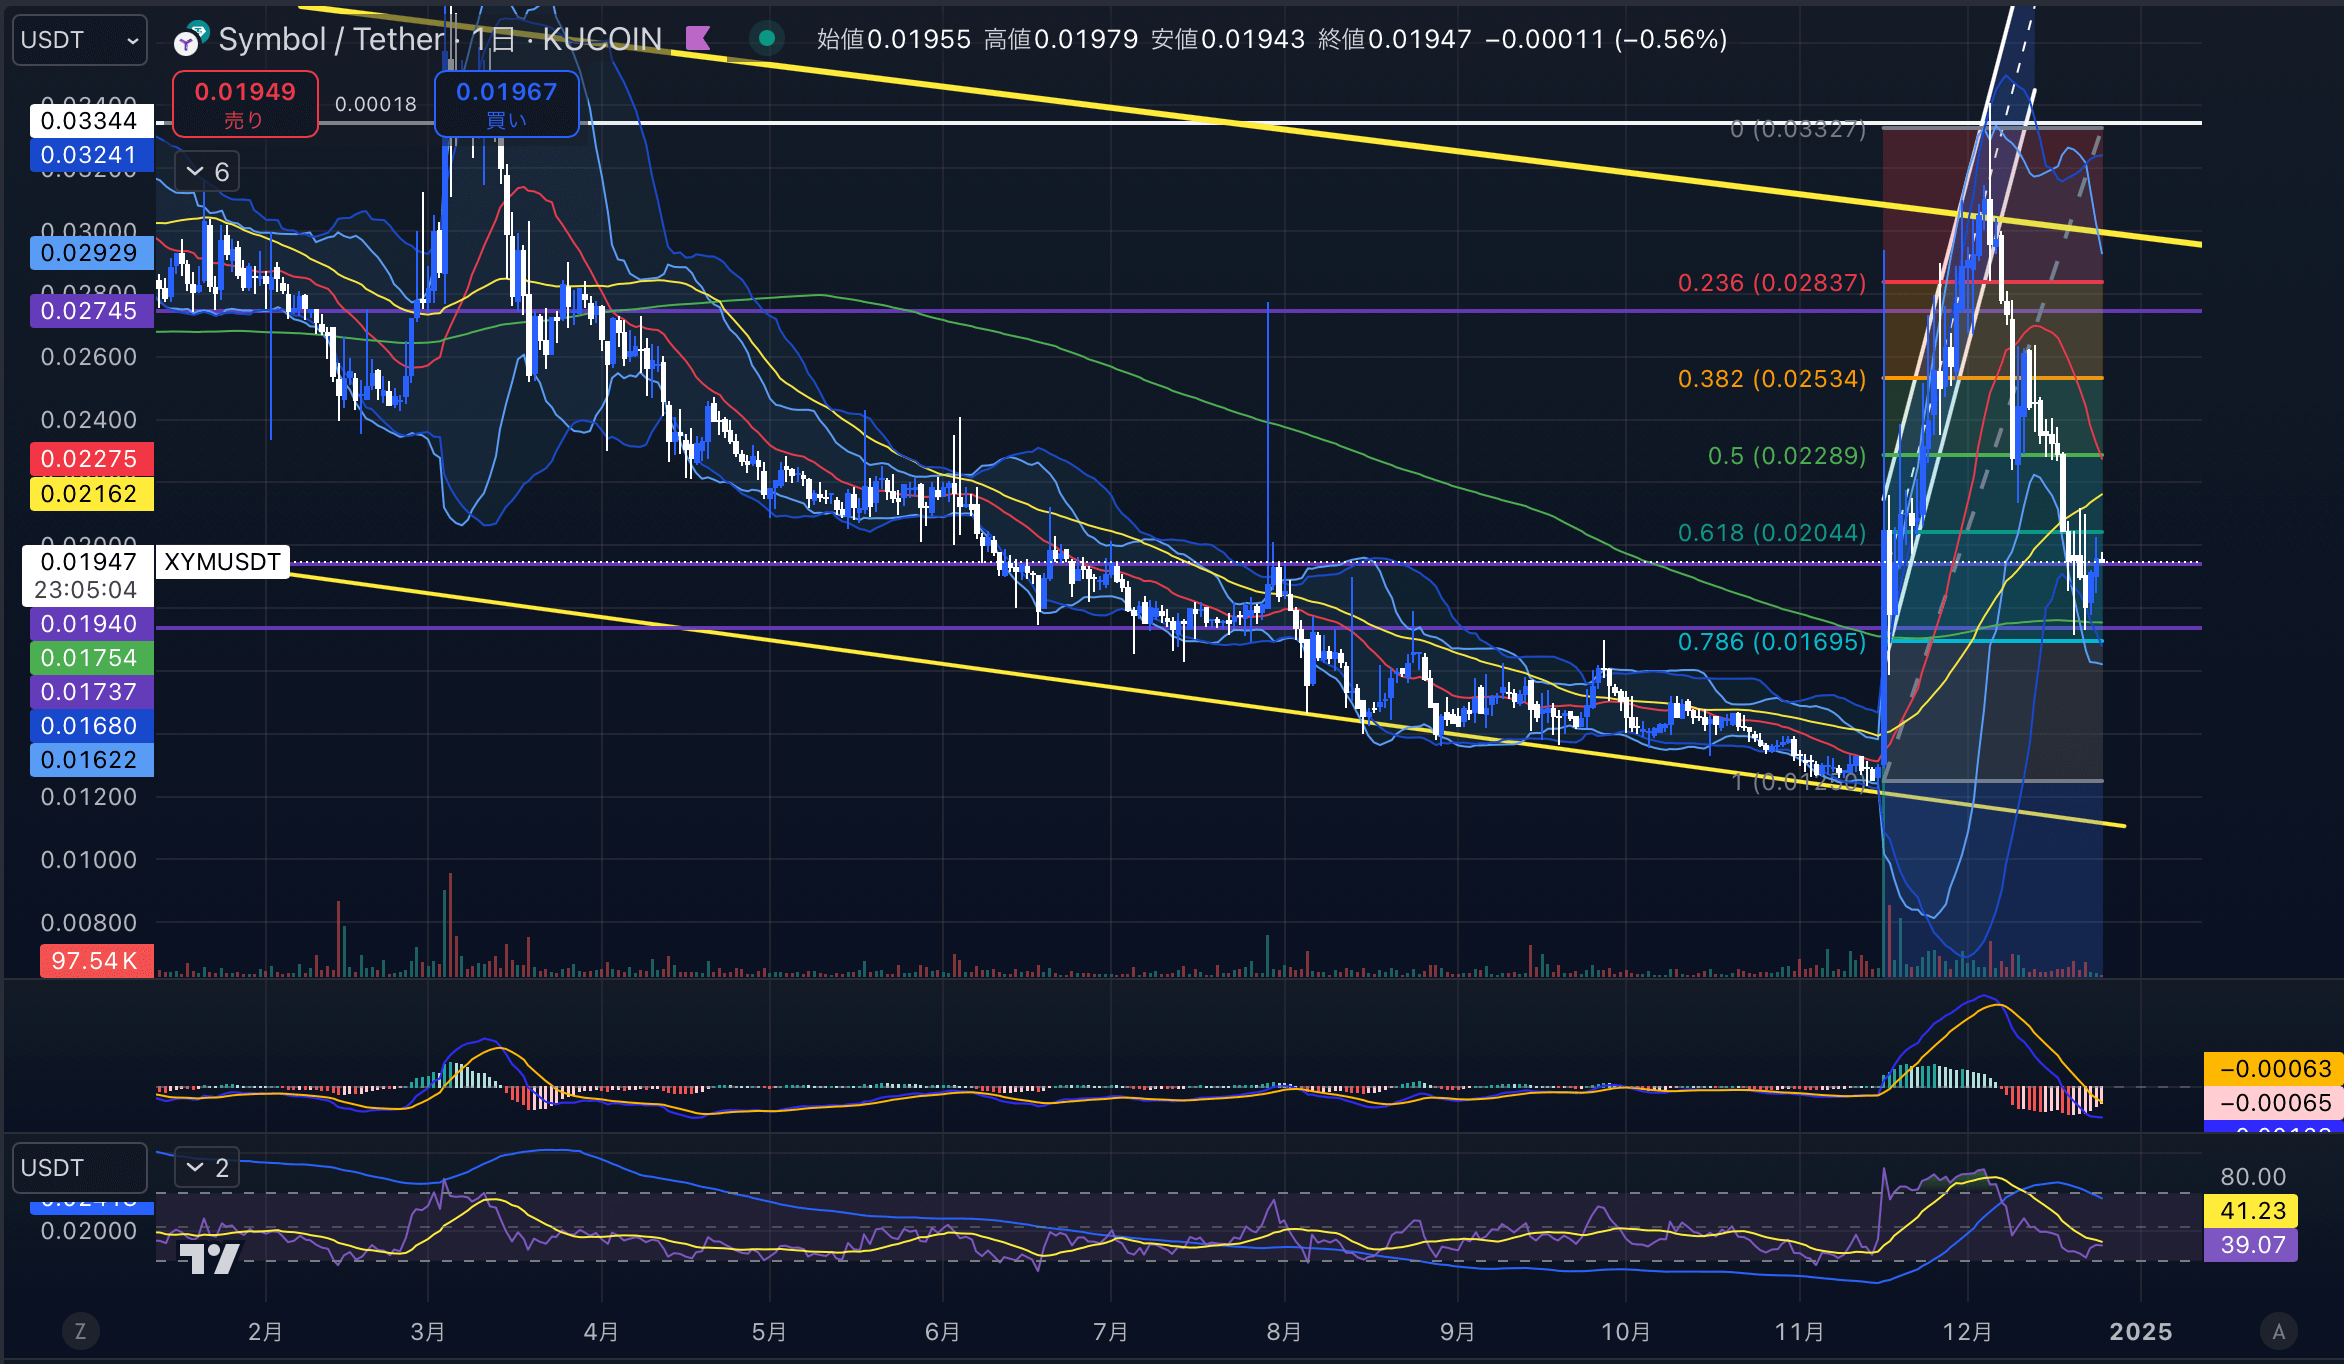Select the 0.618 (0.02044) Fibonacci level label
The width and height of the screenshot is (2344, 1364).
click(1772, 533)
